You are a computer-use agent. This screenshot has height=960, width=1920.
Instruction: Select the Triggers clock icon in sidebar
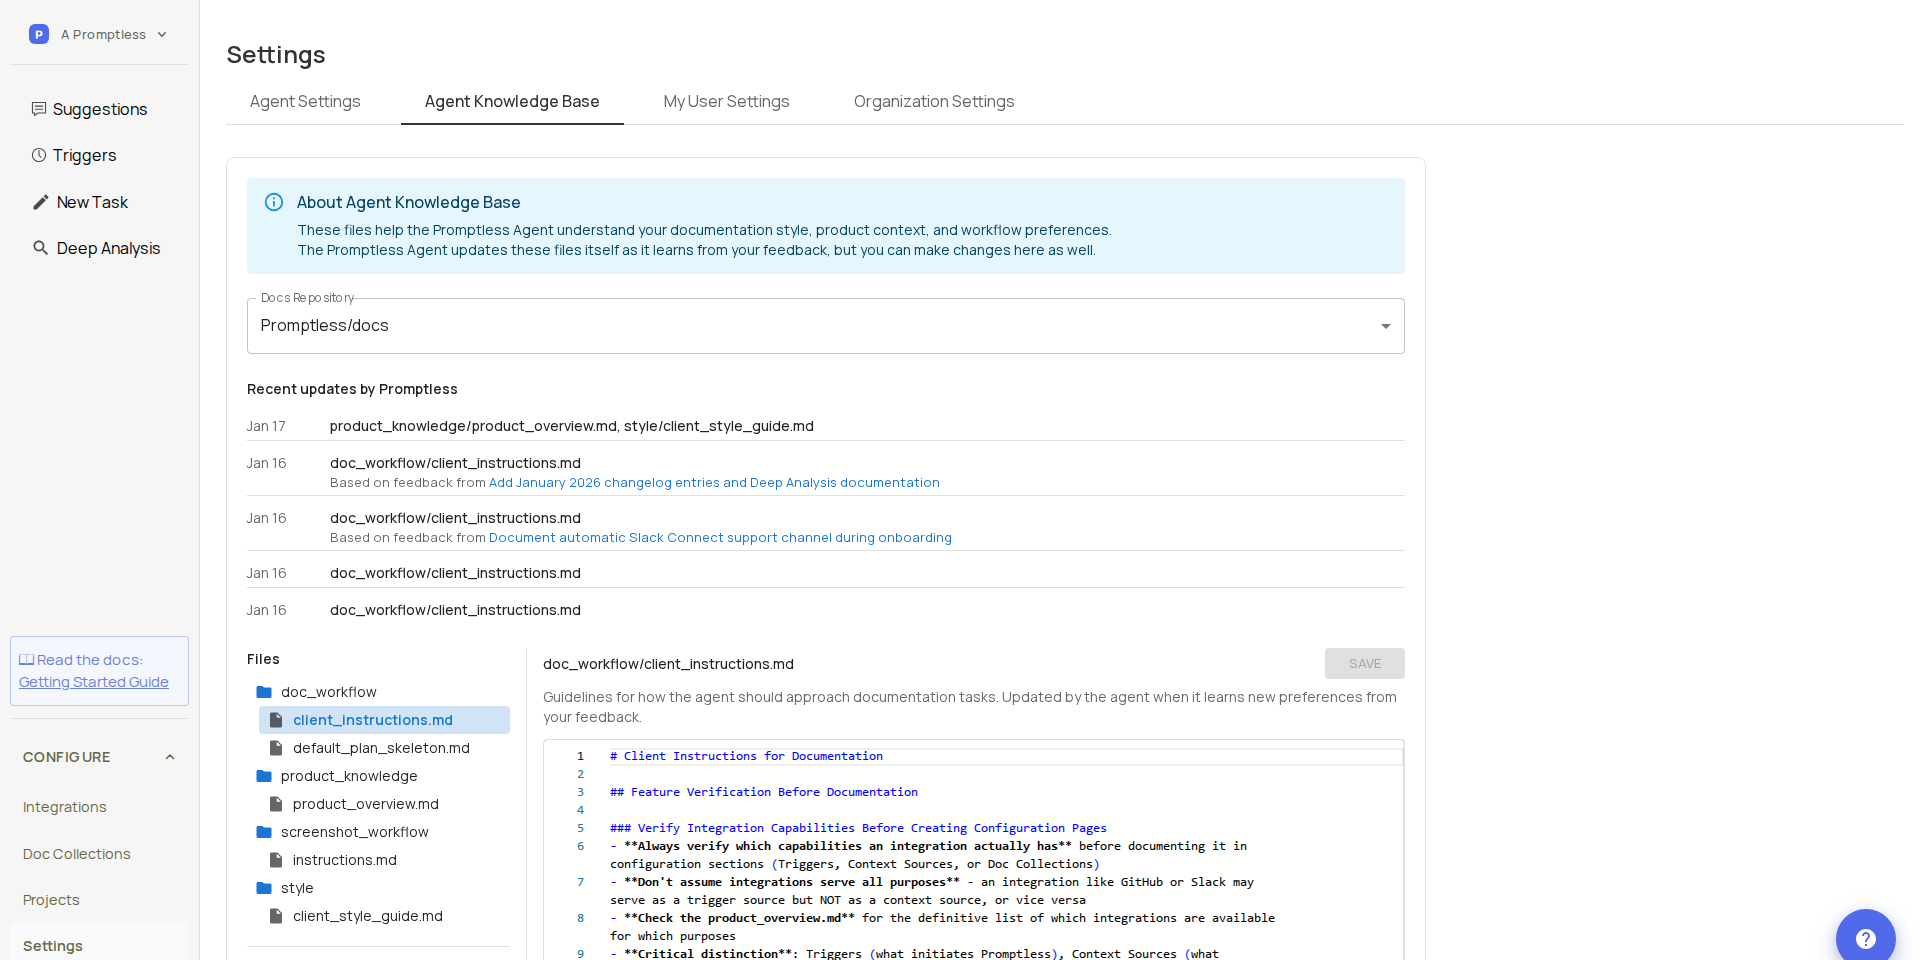(x=39, y=155)
